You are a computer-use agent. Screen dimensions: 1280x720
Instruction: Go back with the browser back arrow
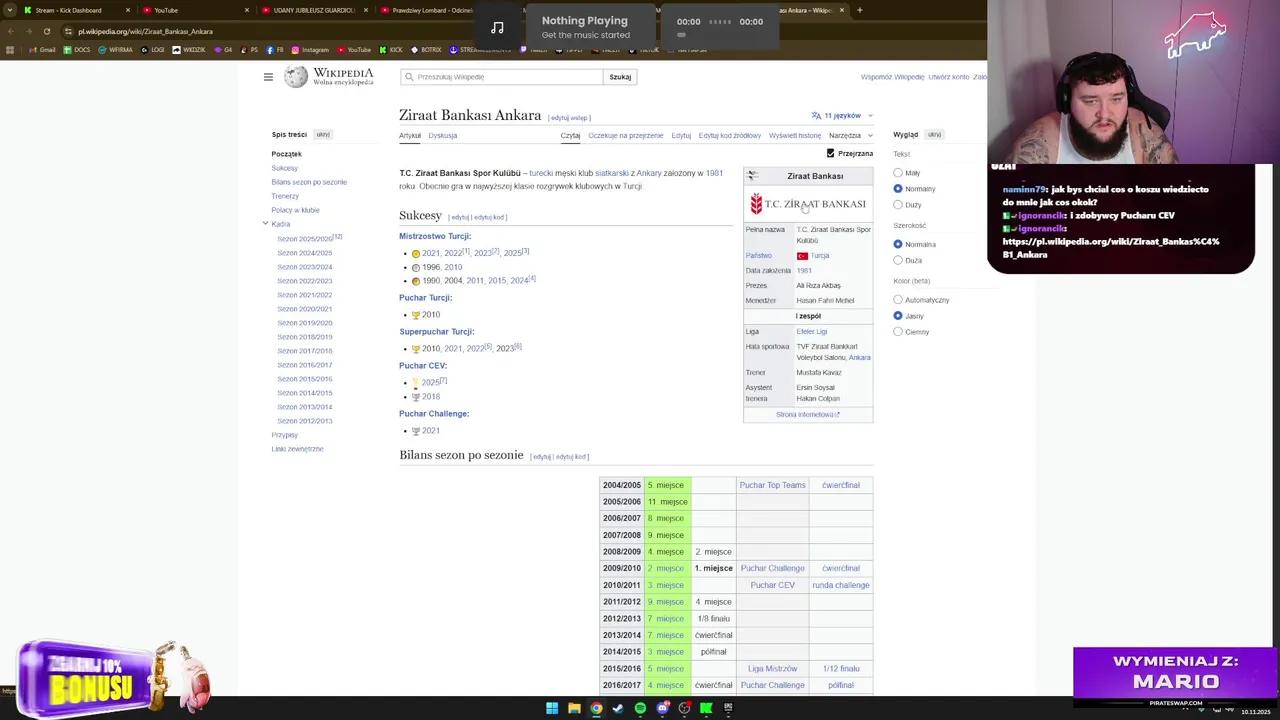tap(10, 31)
